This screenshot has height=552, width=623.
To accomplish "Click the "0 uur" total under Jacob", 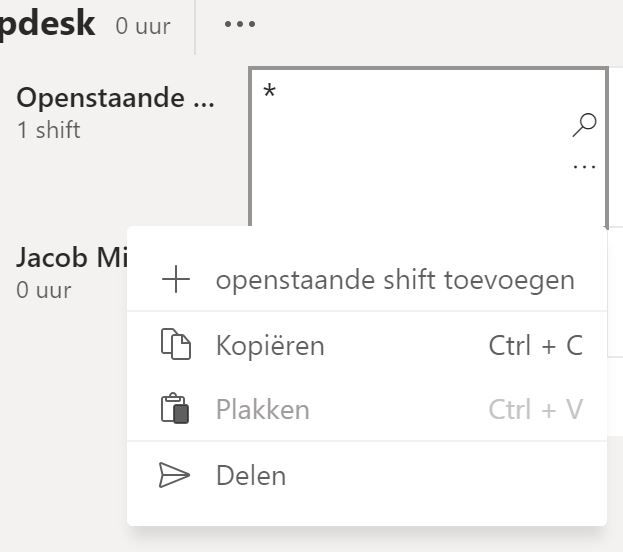I will [44, 290].
